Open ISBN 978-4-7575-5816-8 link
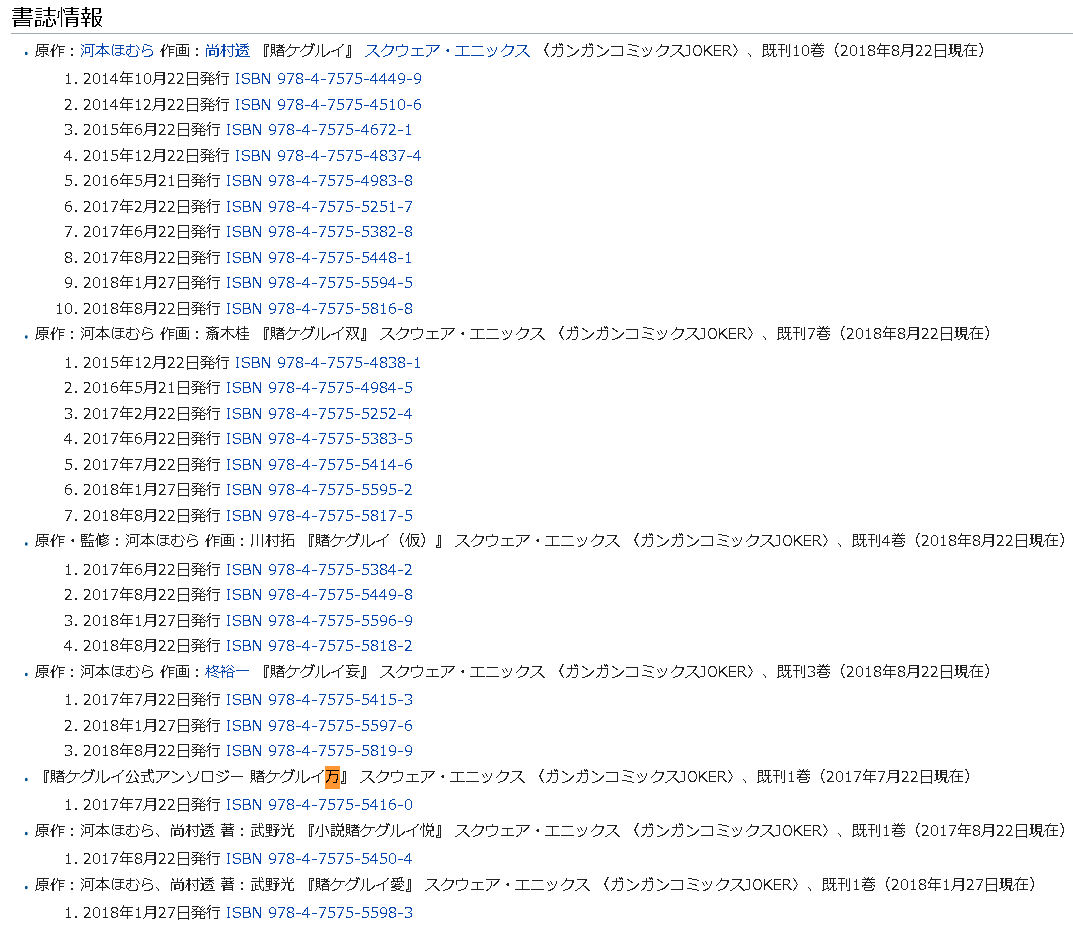 point(319,309)
